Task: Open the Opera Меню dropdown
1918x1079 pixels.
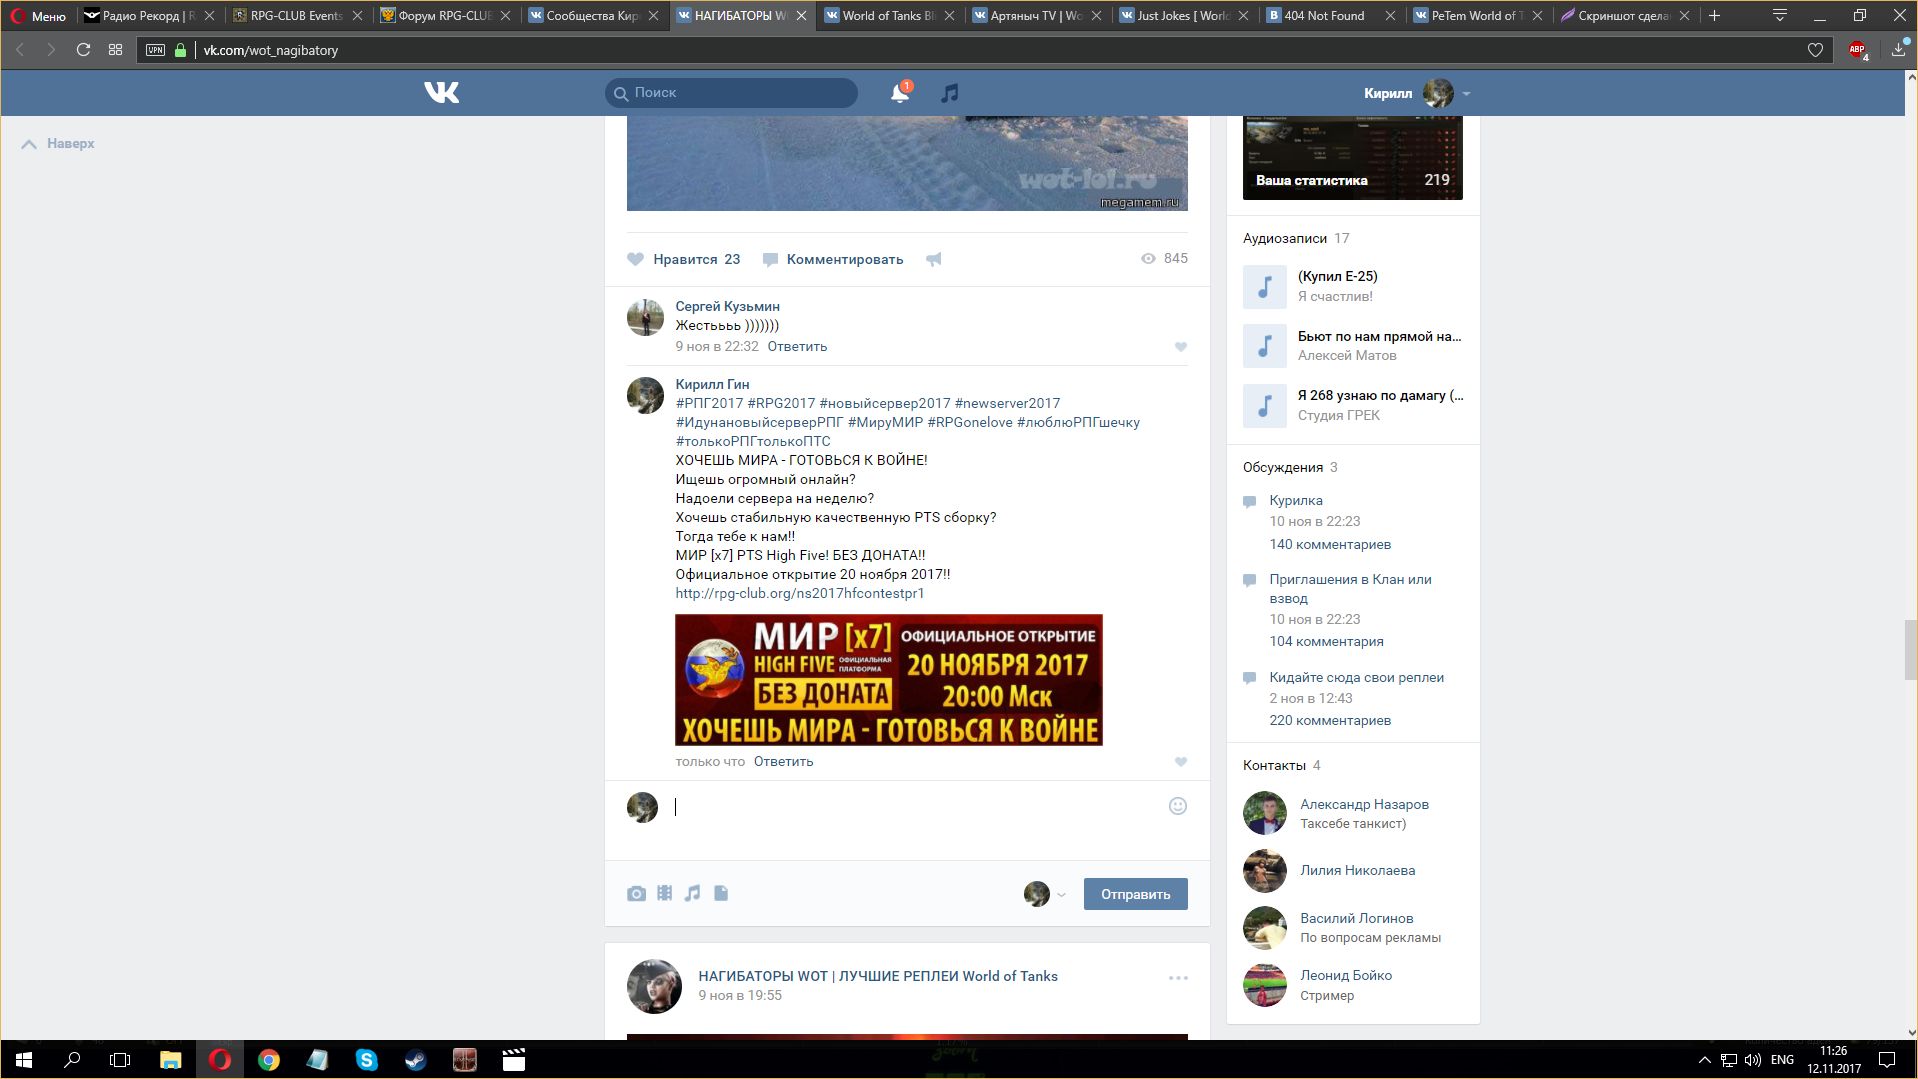Action: (x=38, y=16)
